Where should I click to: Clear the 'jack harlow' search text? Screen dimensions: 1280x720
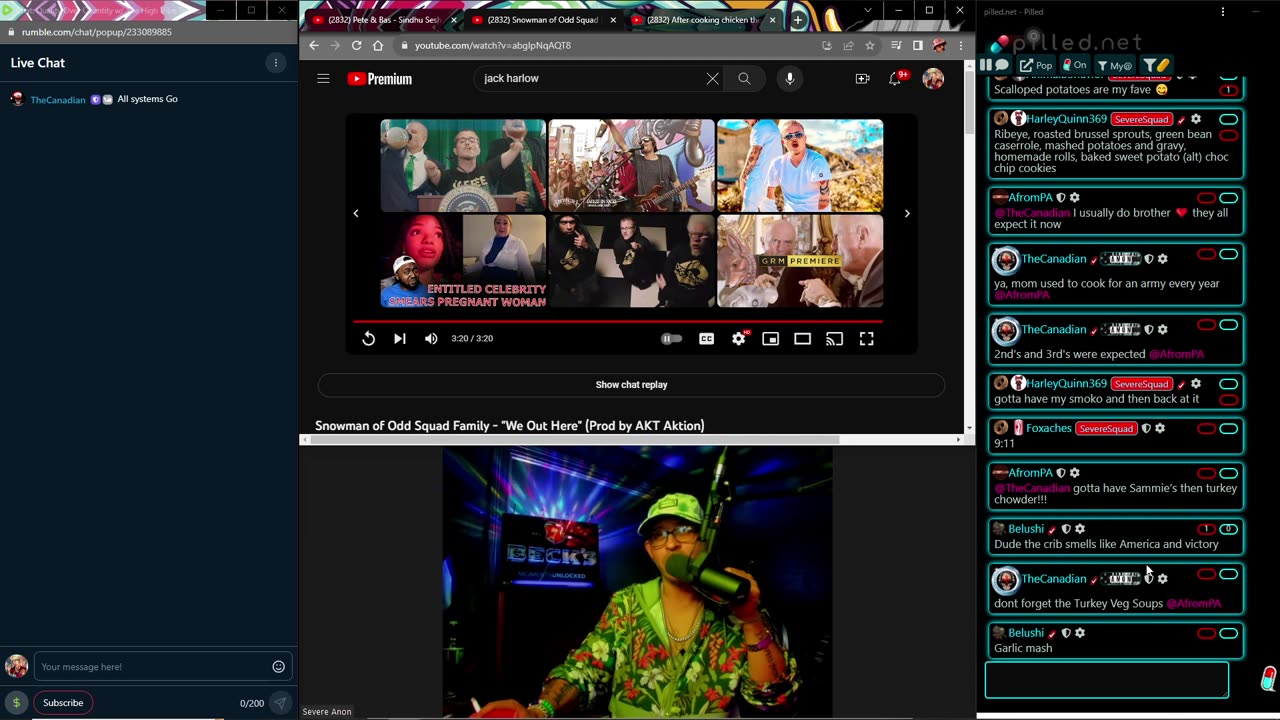pos(712,78)
